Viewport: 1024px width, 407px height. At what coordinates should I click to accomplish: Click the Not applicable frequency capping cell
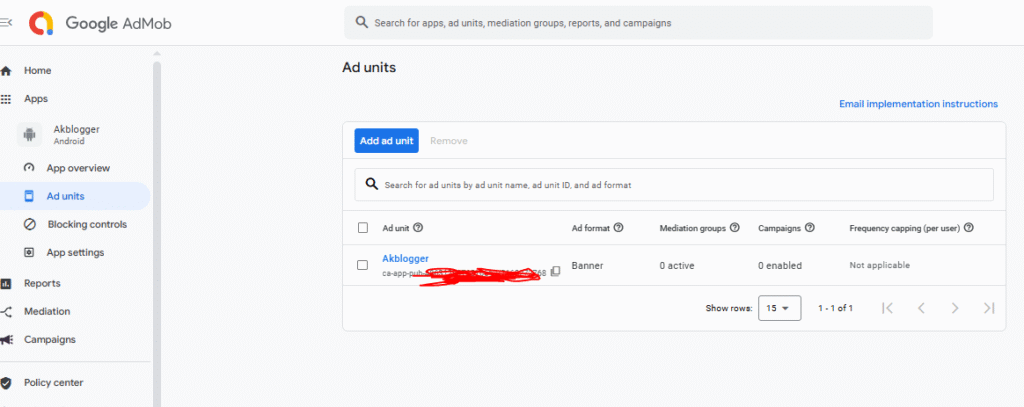click(879, 265)
